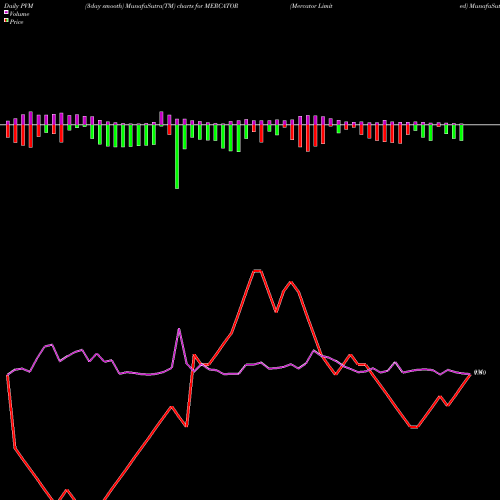
Task: Click the highest peak of the red price line
Action: 257,271
